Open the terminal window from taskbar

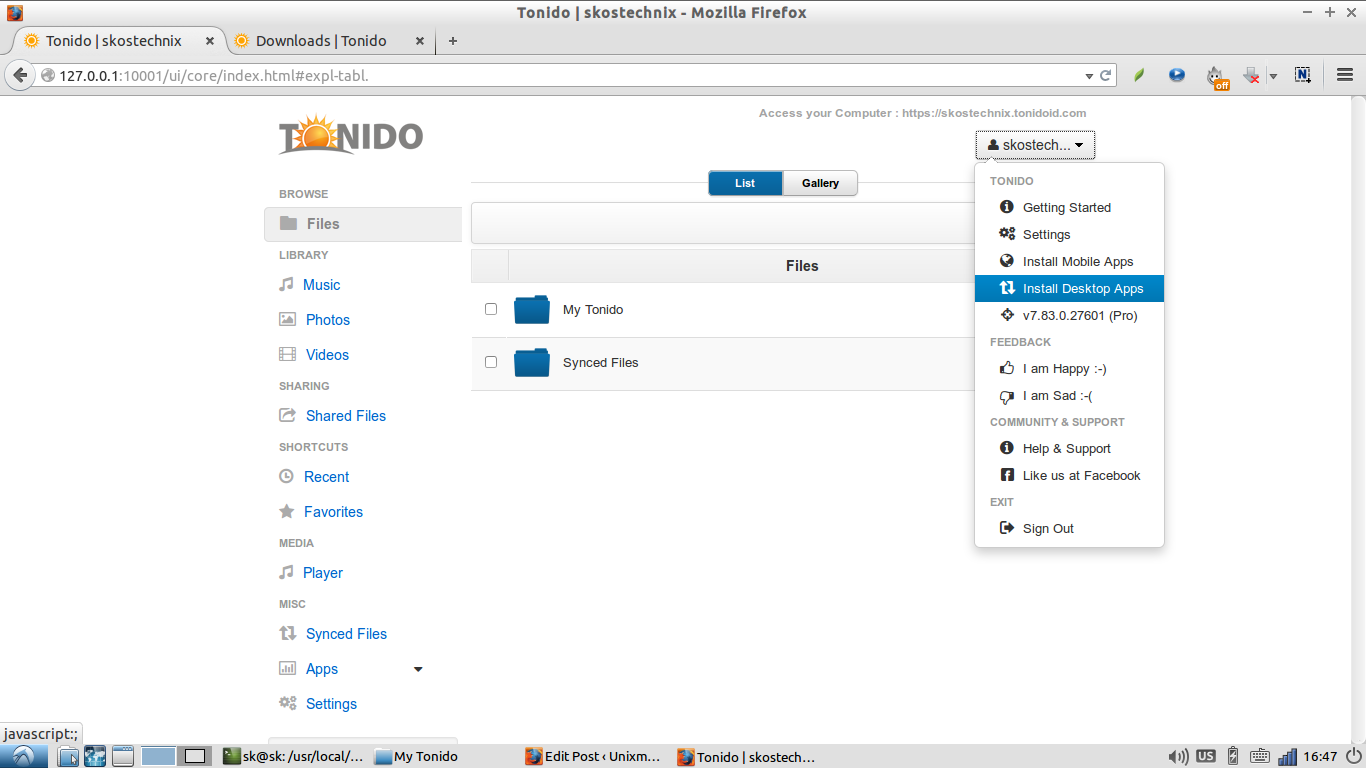tap(294, 756)
